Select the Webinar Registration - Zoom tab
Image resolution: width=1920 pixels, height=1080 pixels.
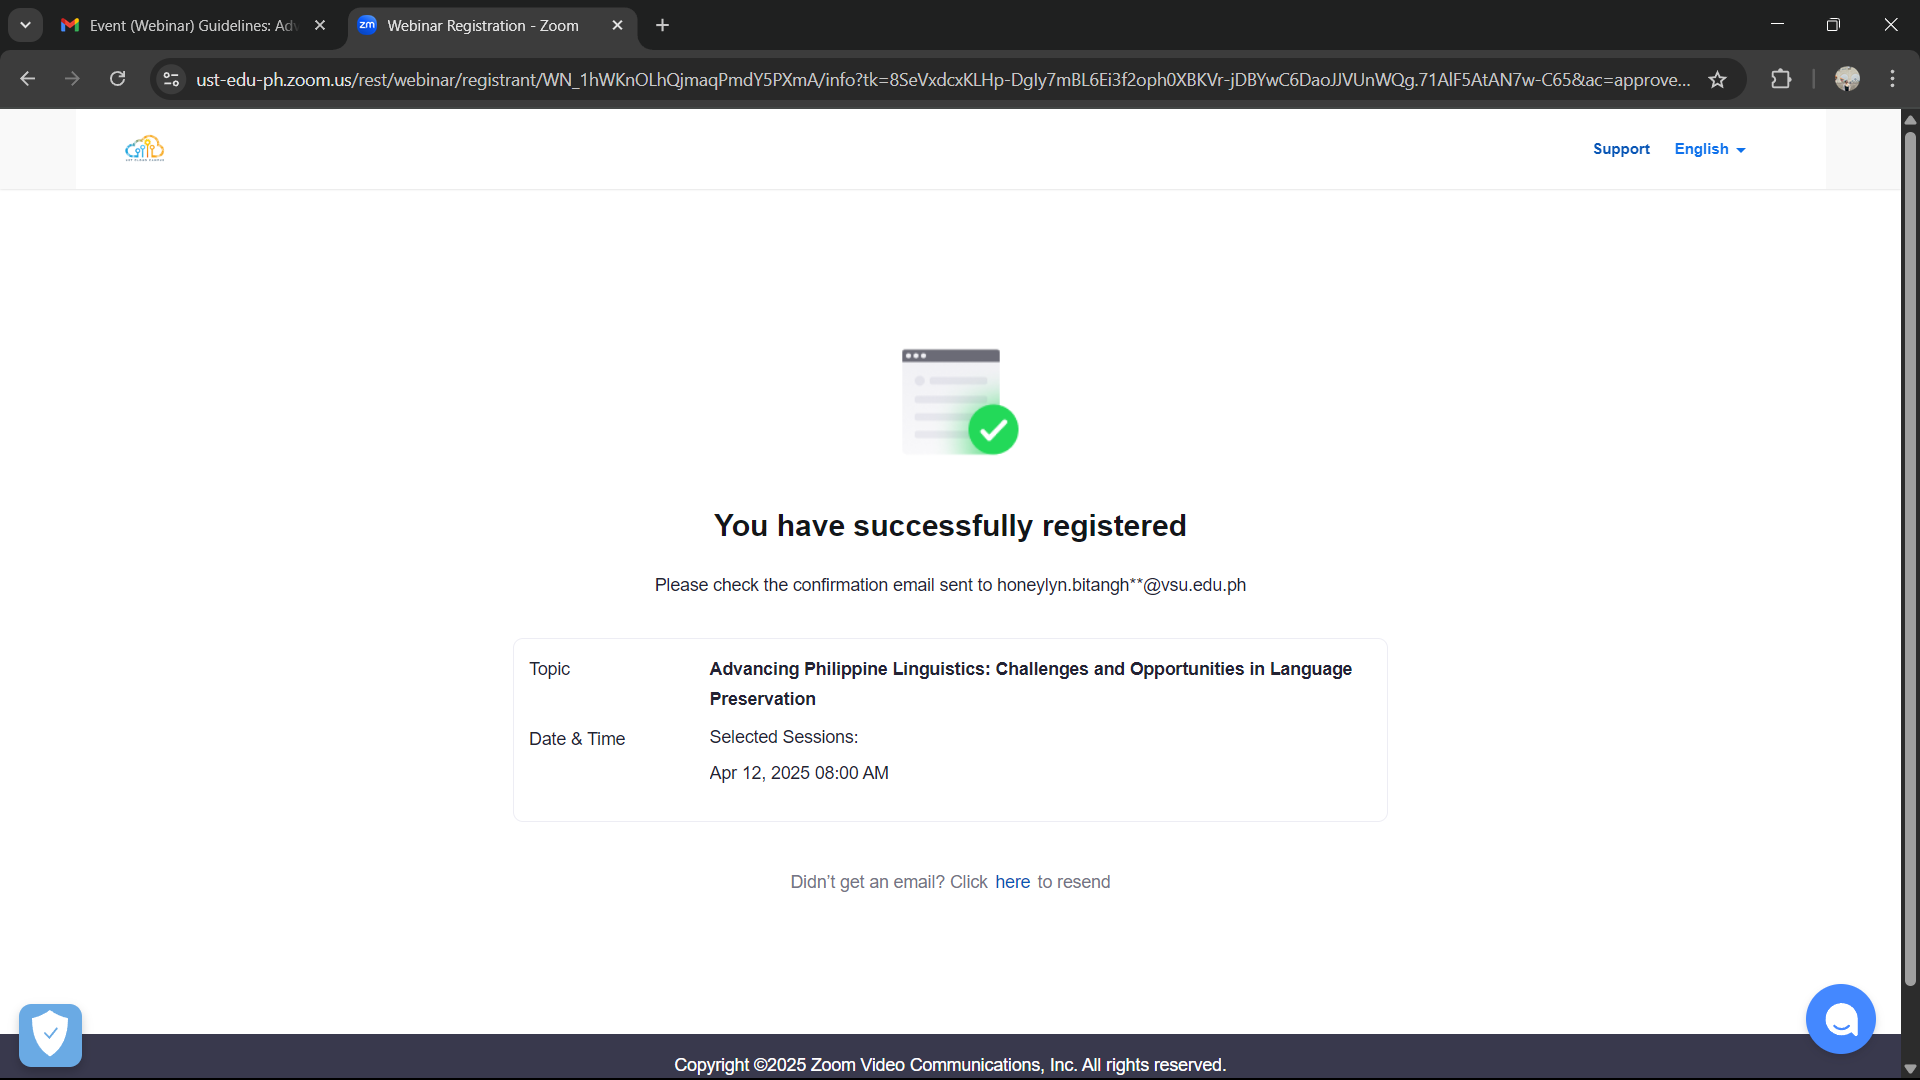coord(482,25)
